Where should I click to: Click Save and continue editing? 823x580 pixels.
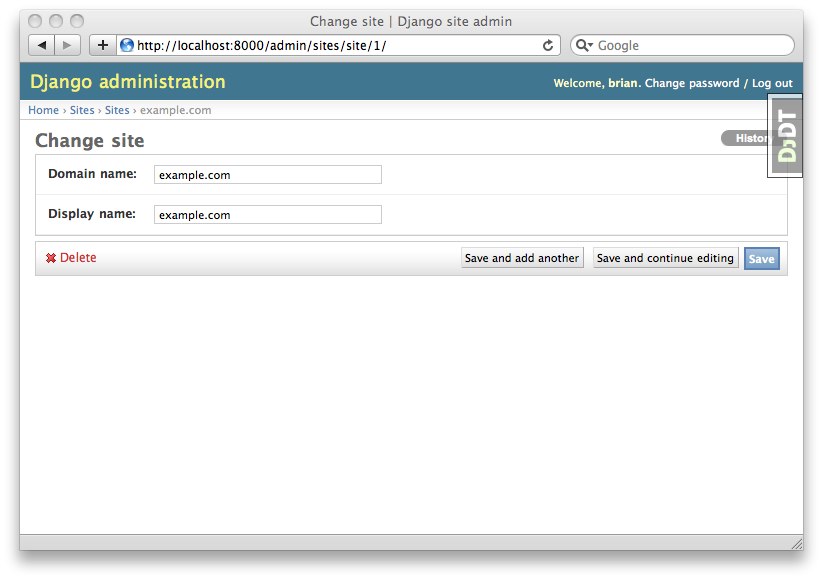666,258
